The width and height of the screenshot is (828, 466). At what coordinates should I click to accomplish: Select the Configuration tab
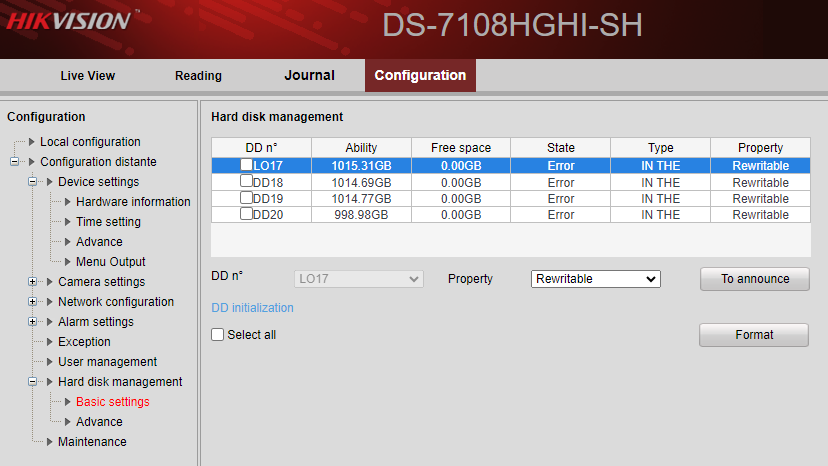pyautogui.click(x=420, y=76)
